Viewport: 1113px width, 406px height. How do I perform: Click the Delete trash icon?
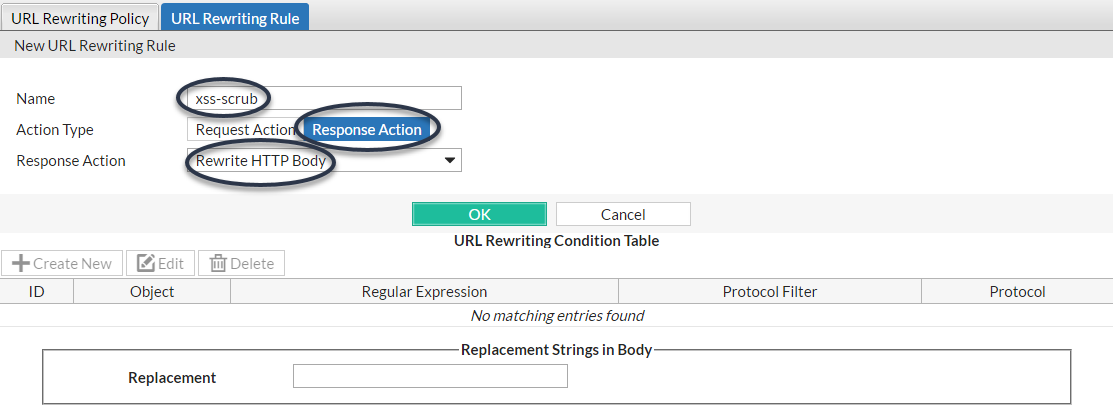click(218, 264)
